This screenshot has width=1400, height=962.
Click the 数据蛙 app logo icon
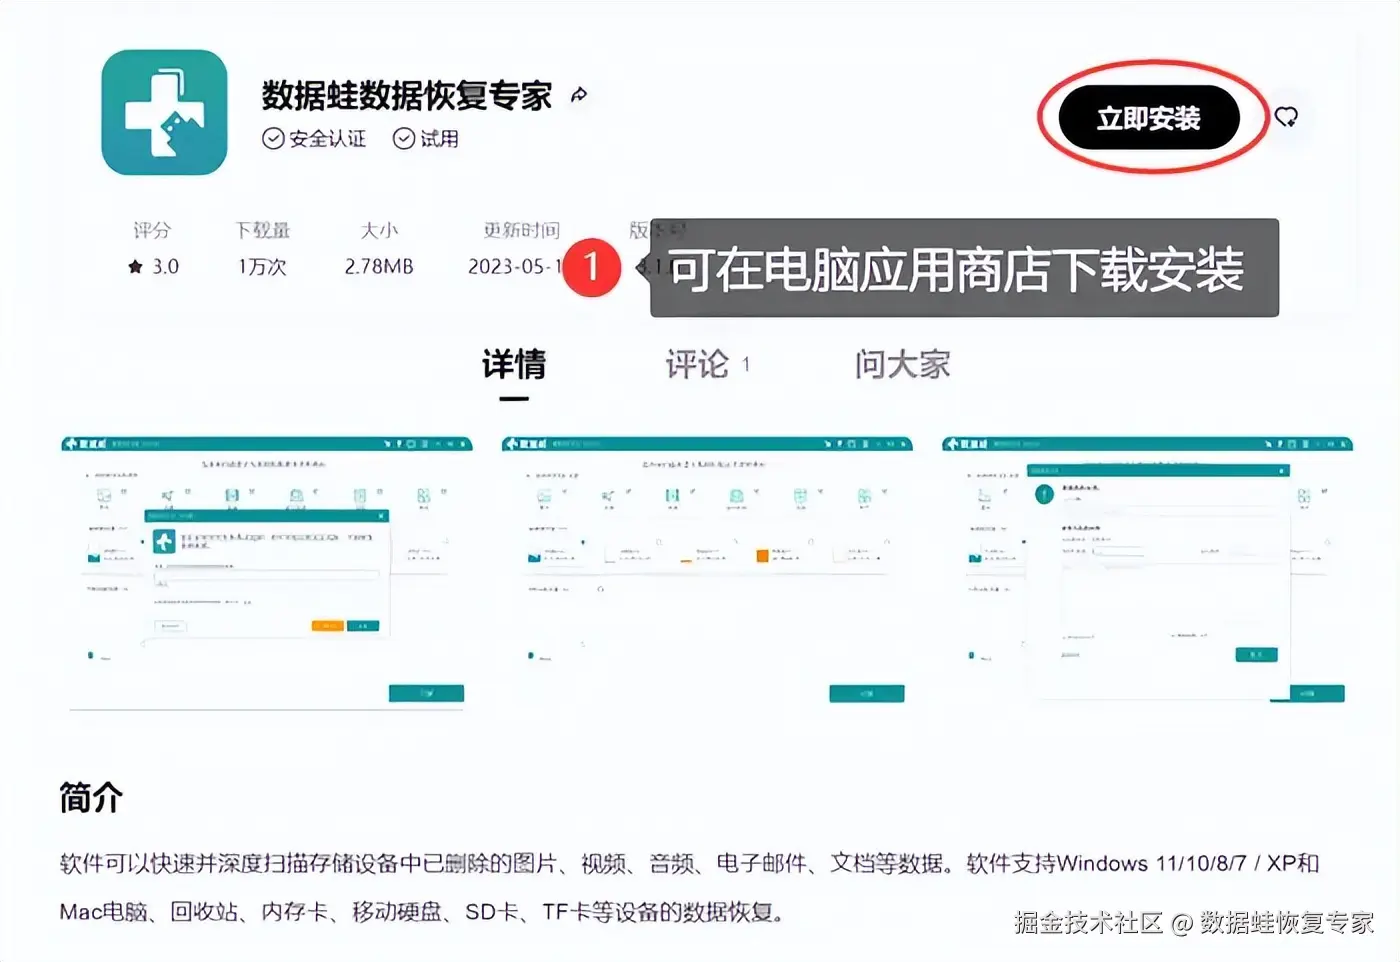[164, 112]
